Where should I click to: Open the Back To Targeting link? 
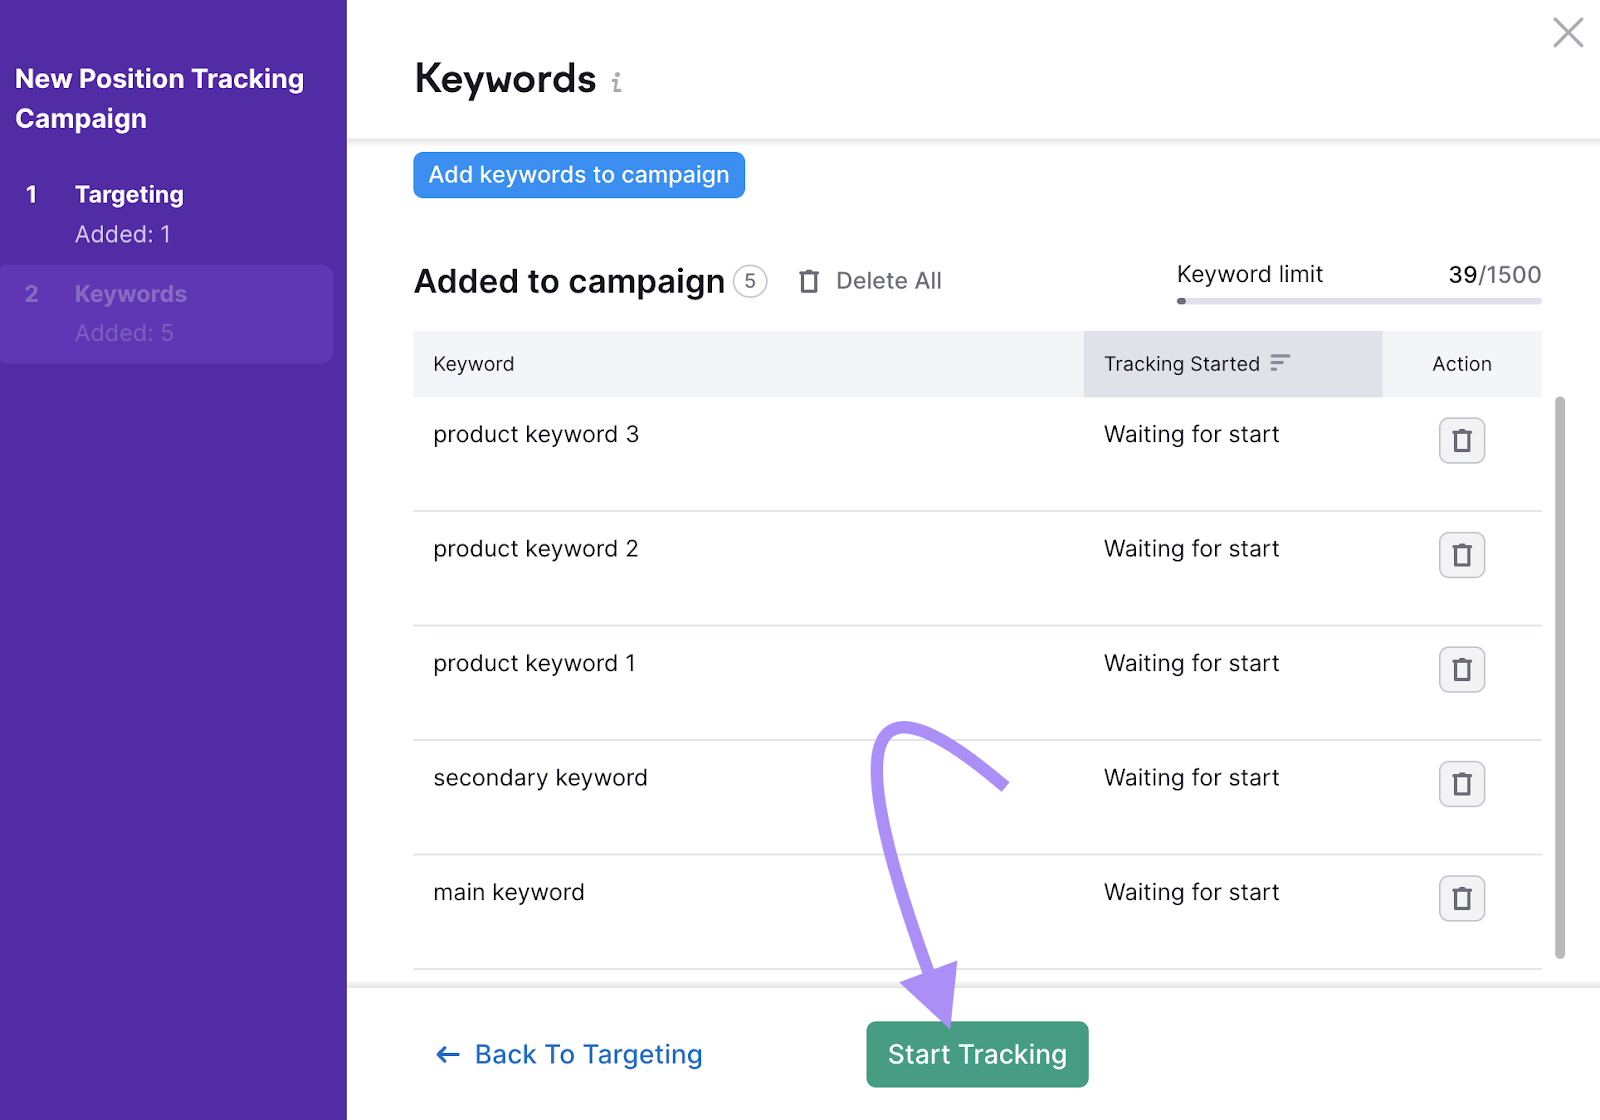[587, 1054]
